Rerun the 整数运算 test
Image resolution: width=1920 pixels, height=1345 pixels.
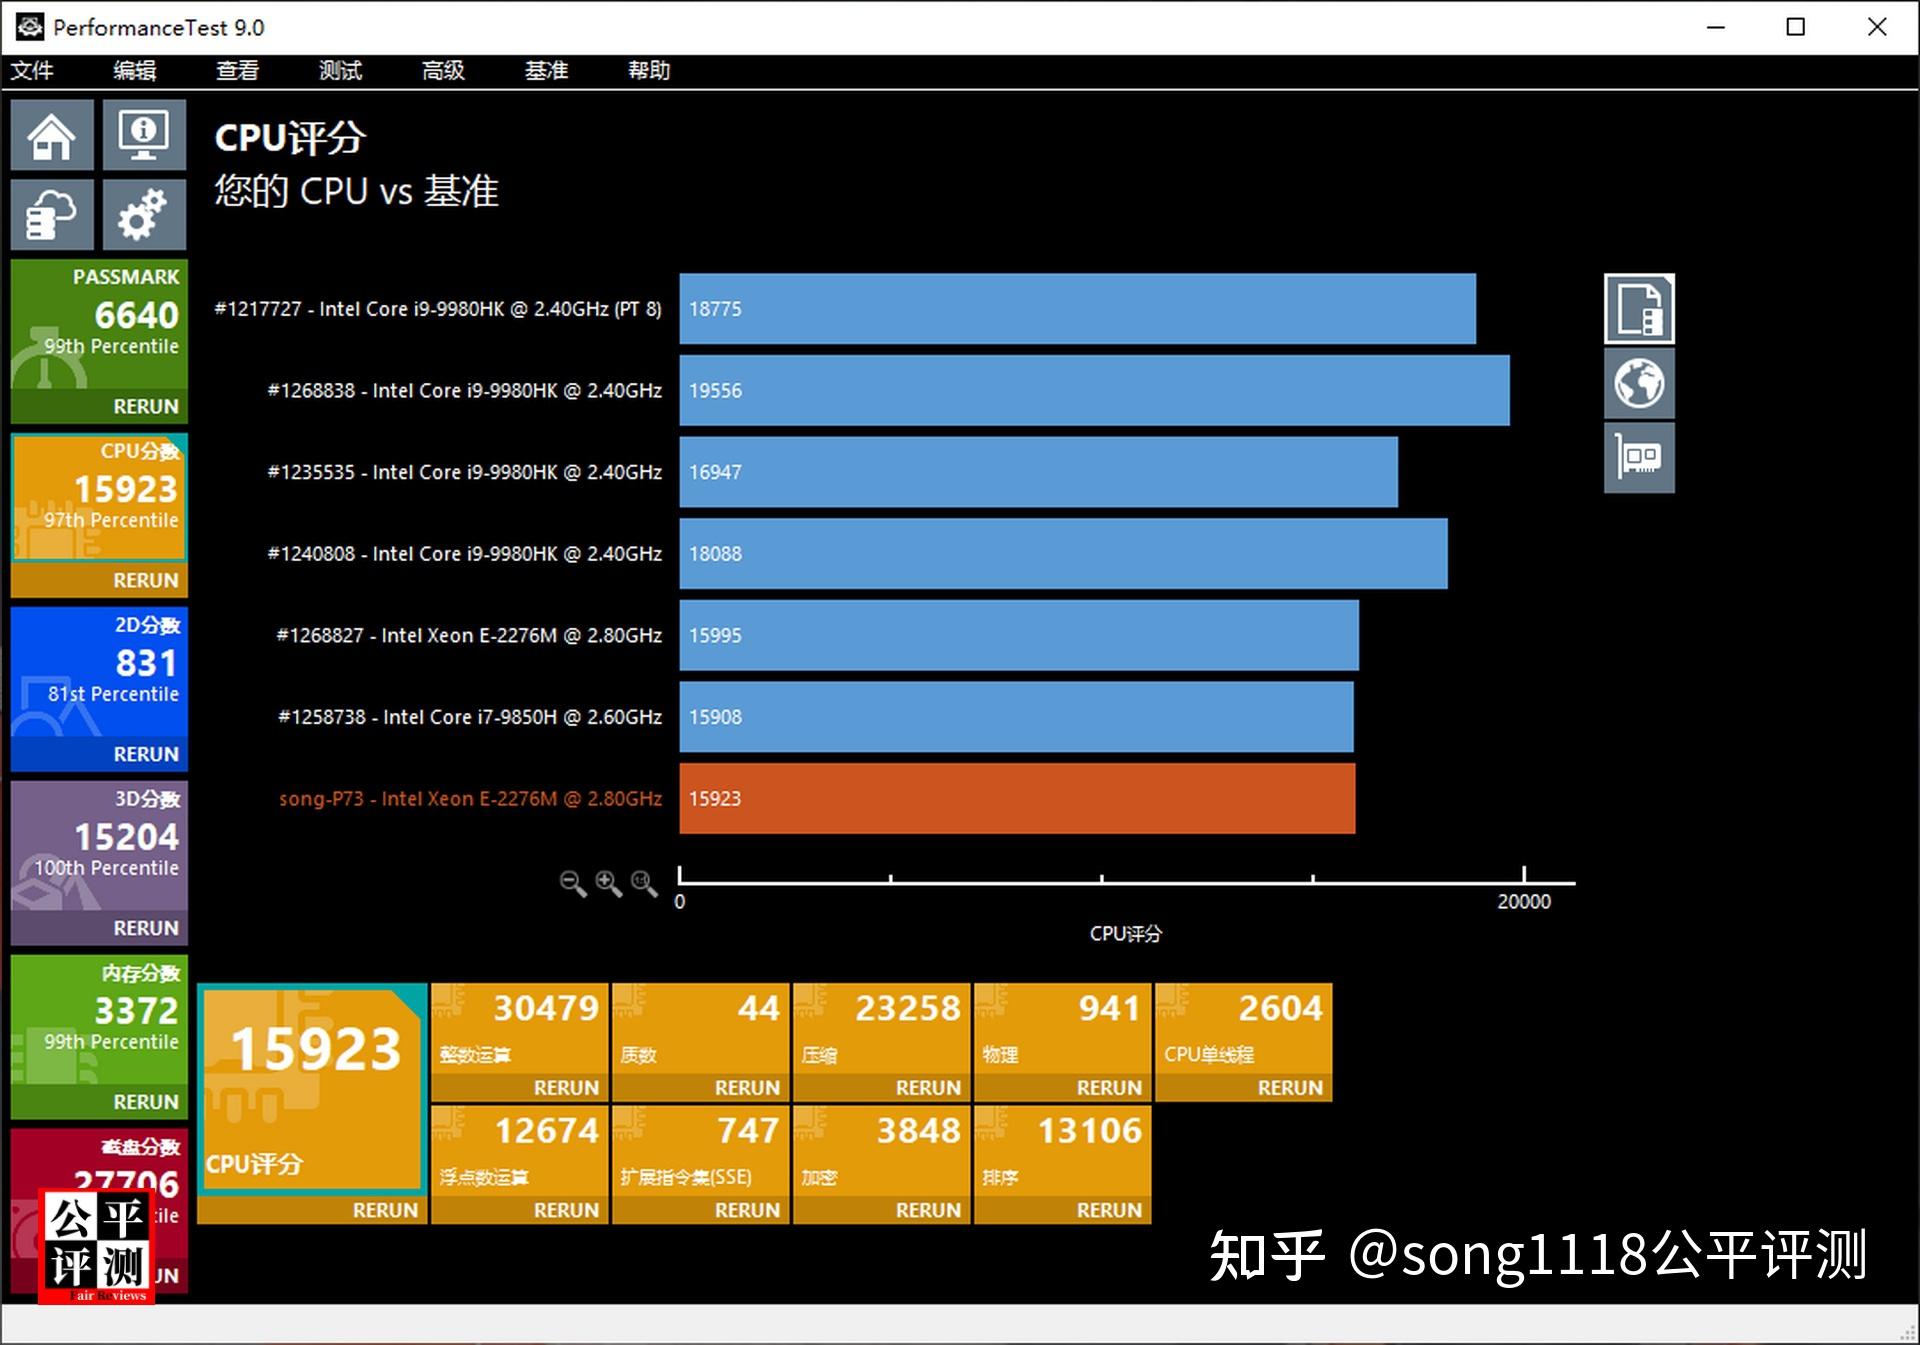pyautogui.click(x=520, y=1088)
